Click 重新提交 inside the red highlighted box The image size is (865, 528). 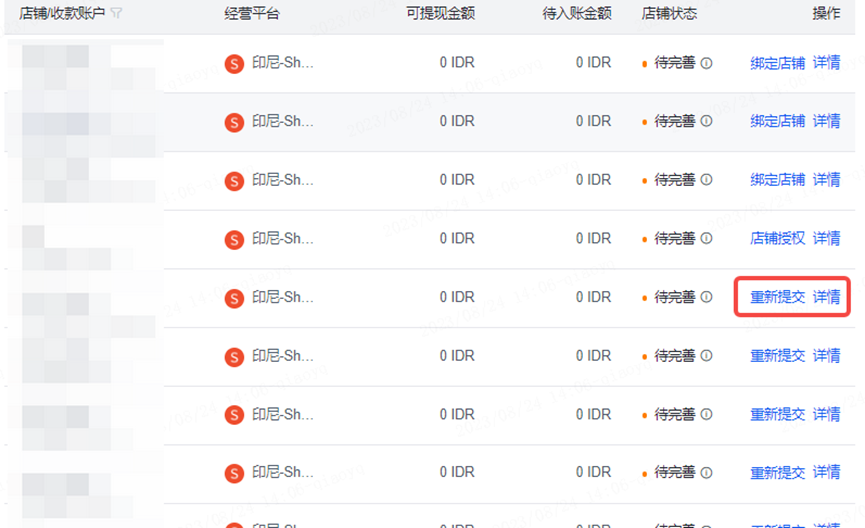click(777, 297)
